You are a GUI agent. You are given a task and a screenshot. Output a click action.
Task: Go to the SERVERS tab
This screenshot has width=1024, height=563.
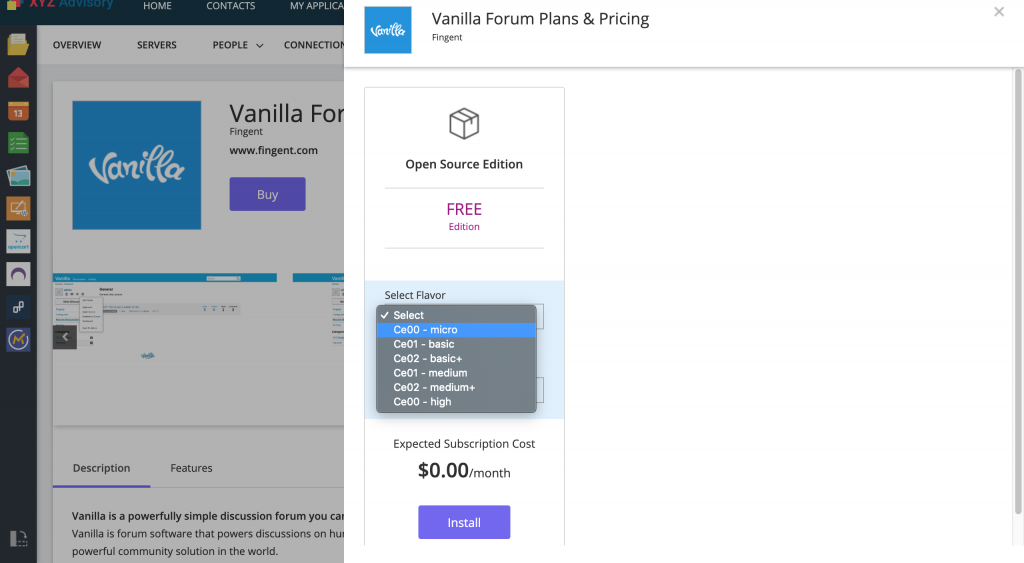click(157, 45)
